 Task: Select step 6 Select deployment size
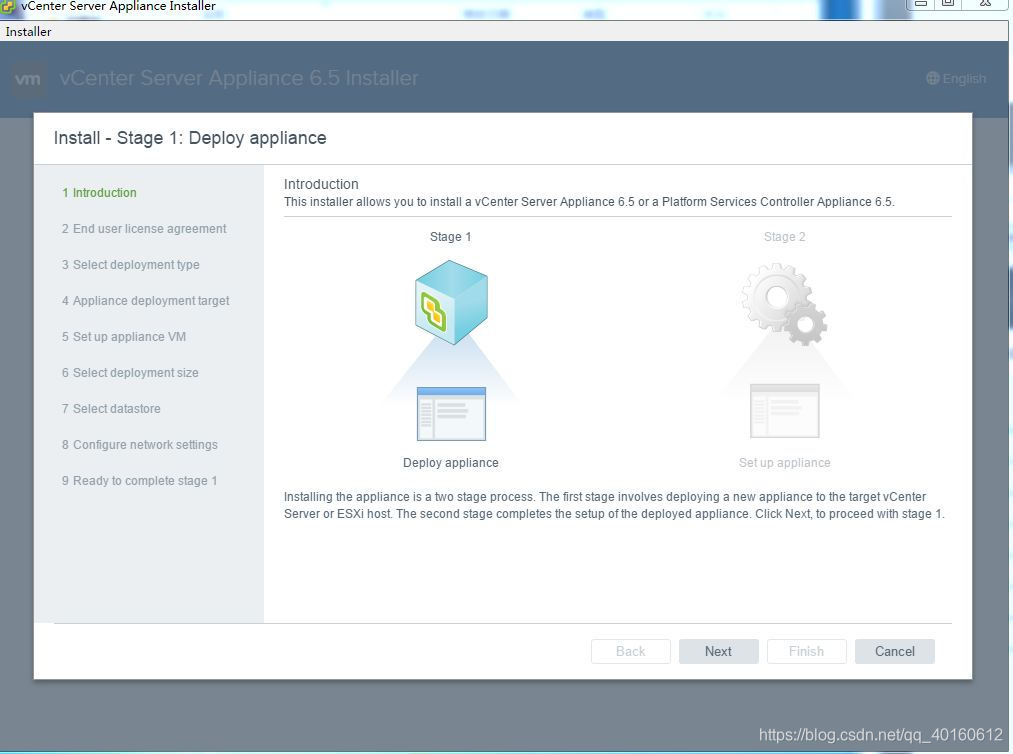[130, 373]
